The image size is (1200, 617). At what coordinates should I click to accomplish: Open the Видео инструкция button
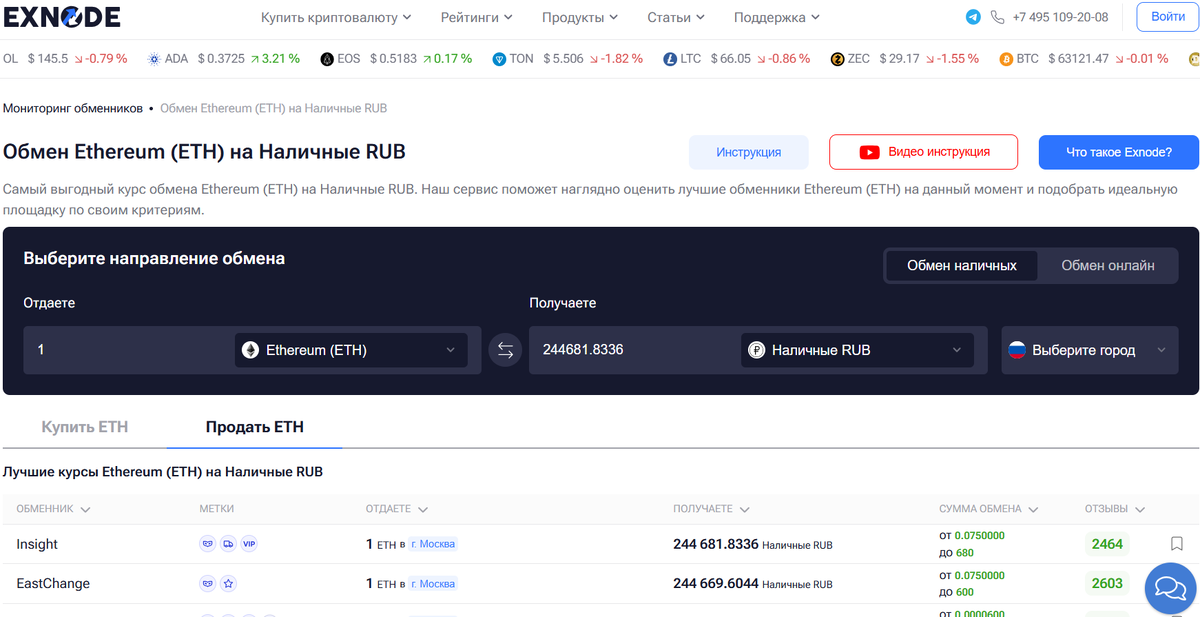pos(924,152)
